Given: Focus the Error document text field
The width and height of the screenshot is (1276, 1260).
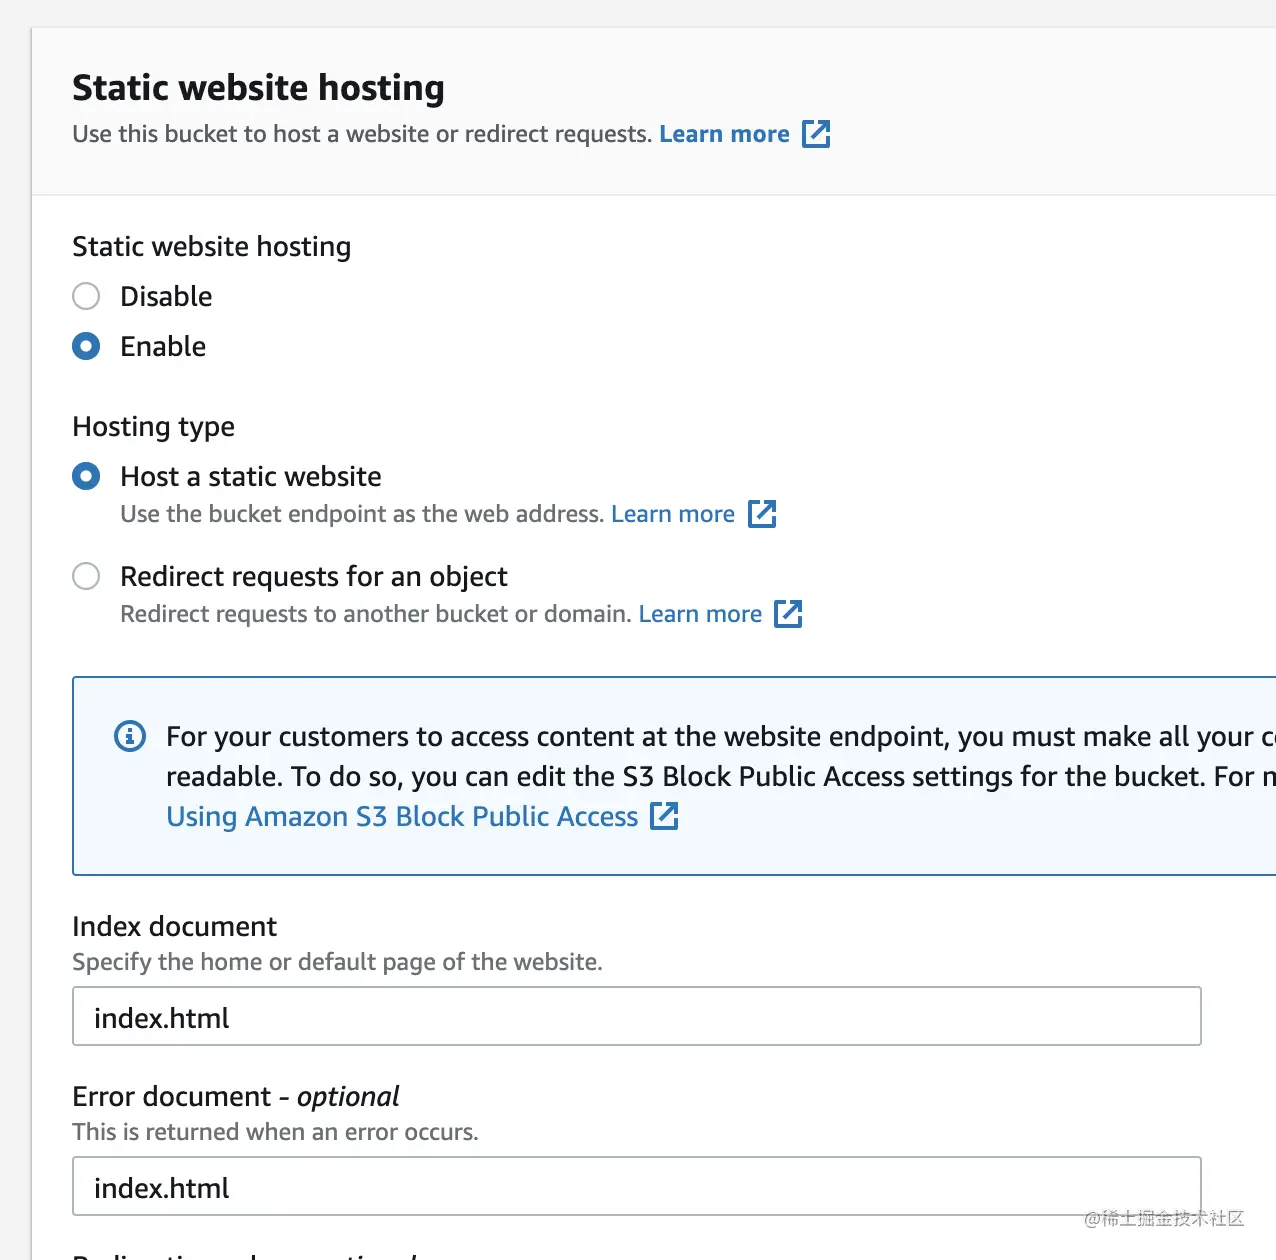Looking at the screenshot, I should (636, 1187).
